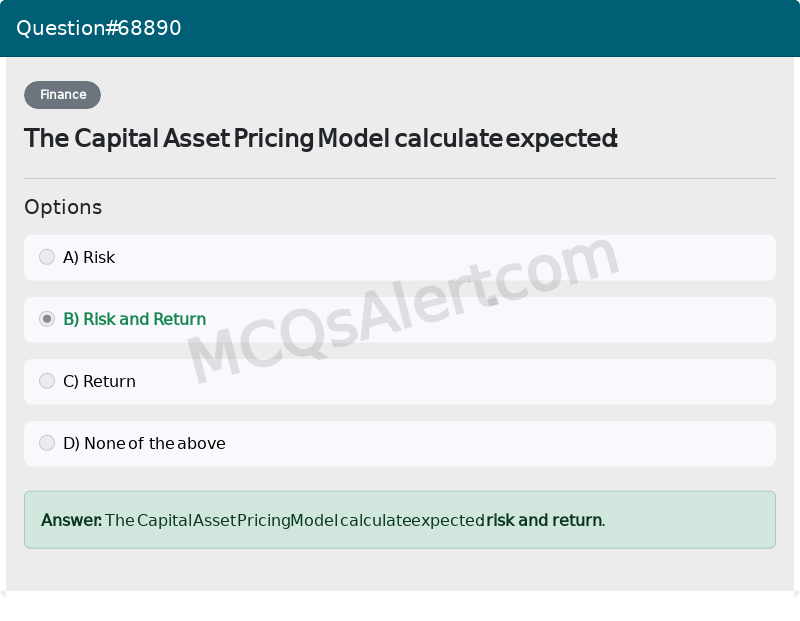Click 'The Capital Asset' at the question heading start
The image size is (800, 621).
127,138
